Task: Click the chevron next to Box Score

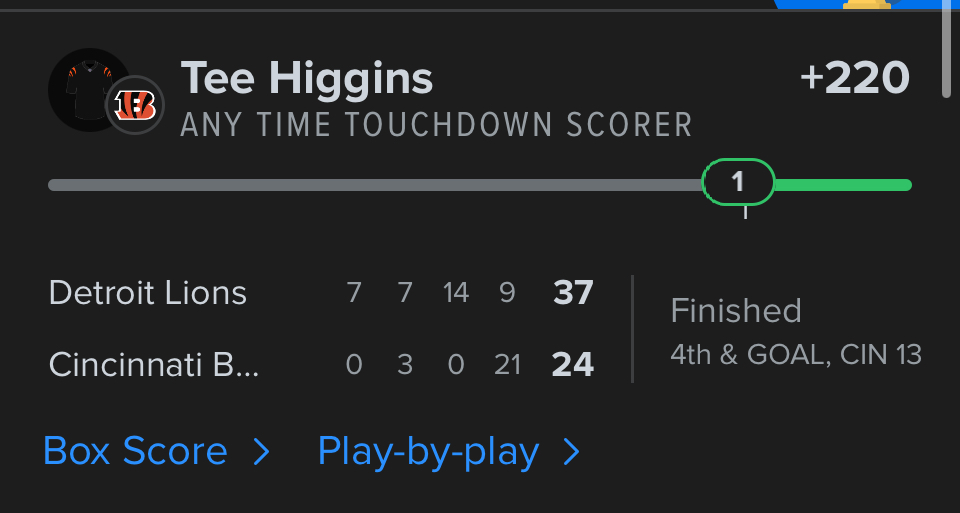Action: pyautogui.click(x=261, y=453)
